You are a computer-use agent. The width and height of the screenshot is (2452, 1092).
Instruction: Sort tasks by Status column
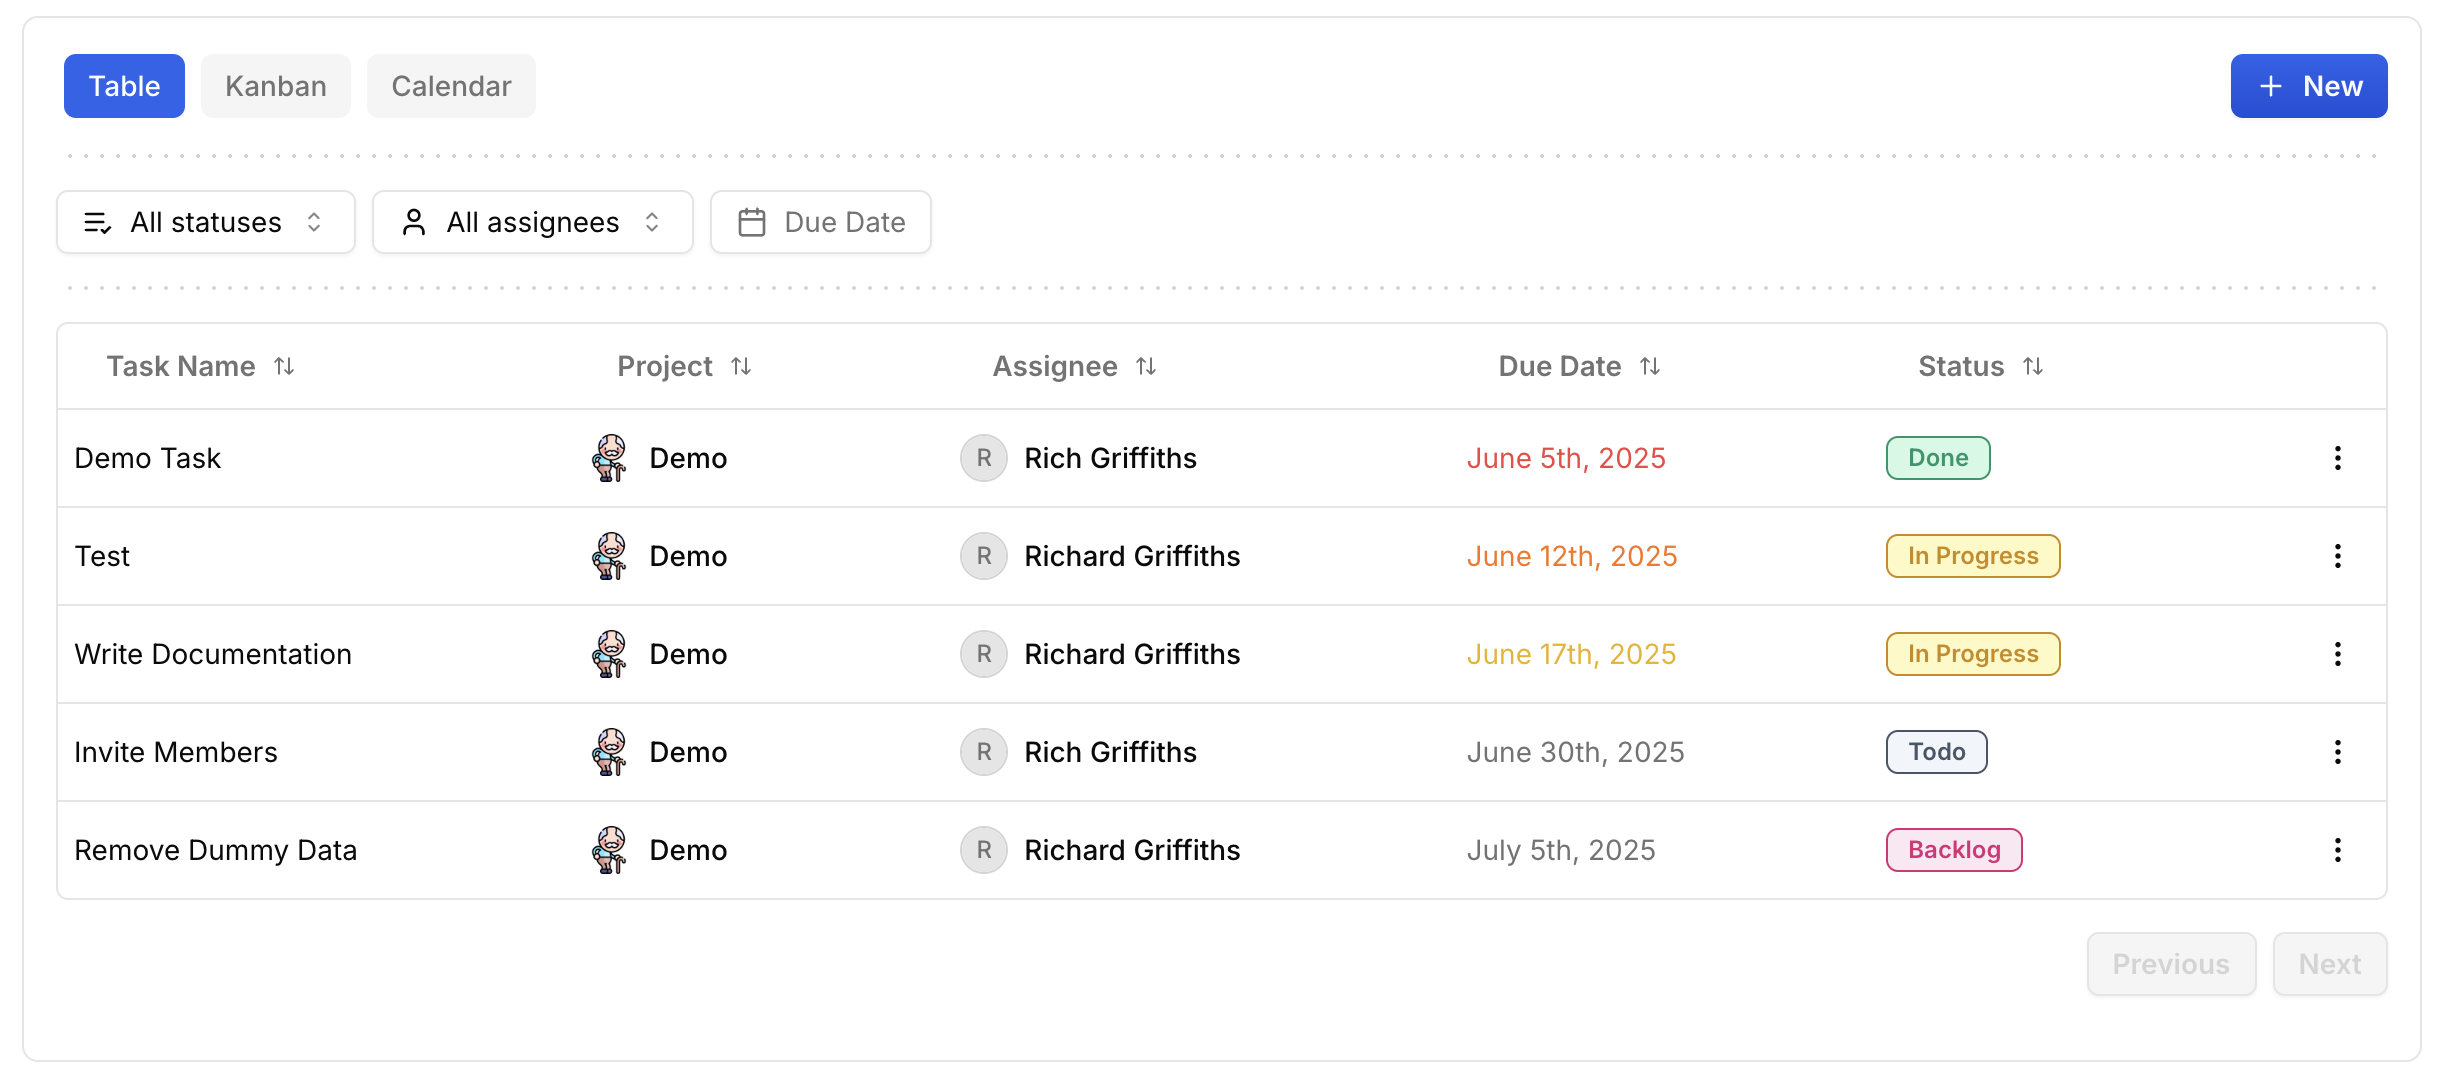click(2033, 367)
